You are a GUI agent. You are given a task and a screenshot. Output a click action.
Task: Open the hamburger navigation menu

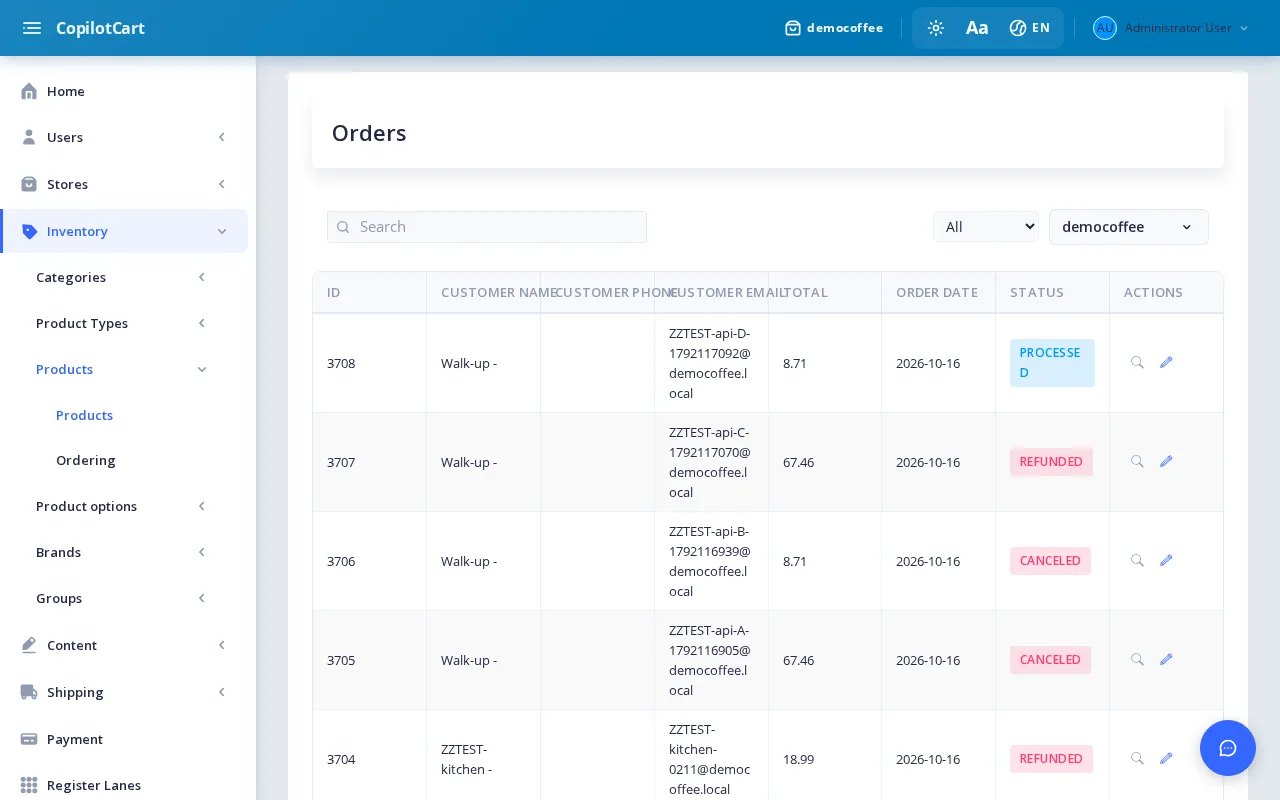(32, 28)
